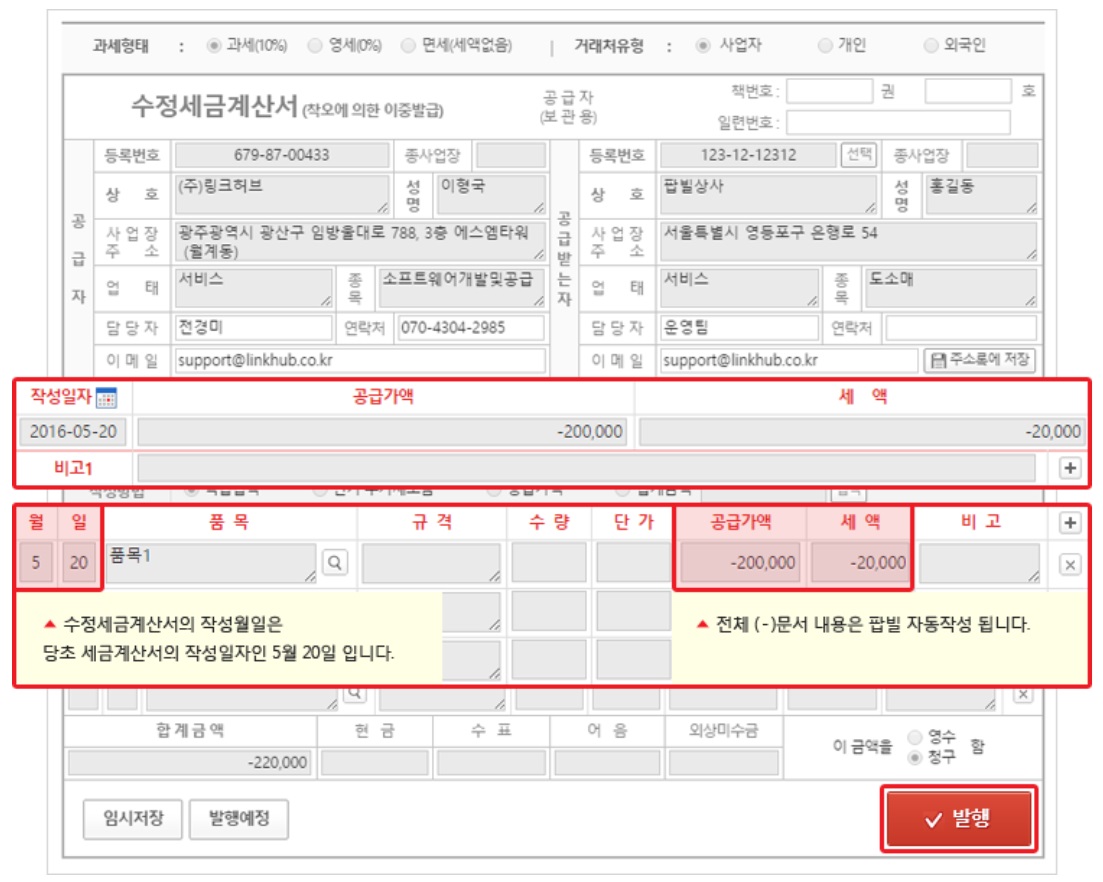Select 면세(세액없음) radio option
1103x882 pixels.
(x=408, y=46)
